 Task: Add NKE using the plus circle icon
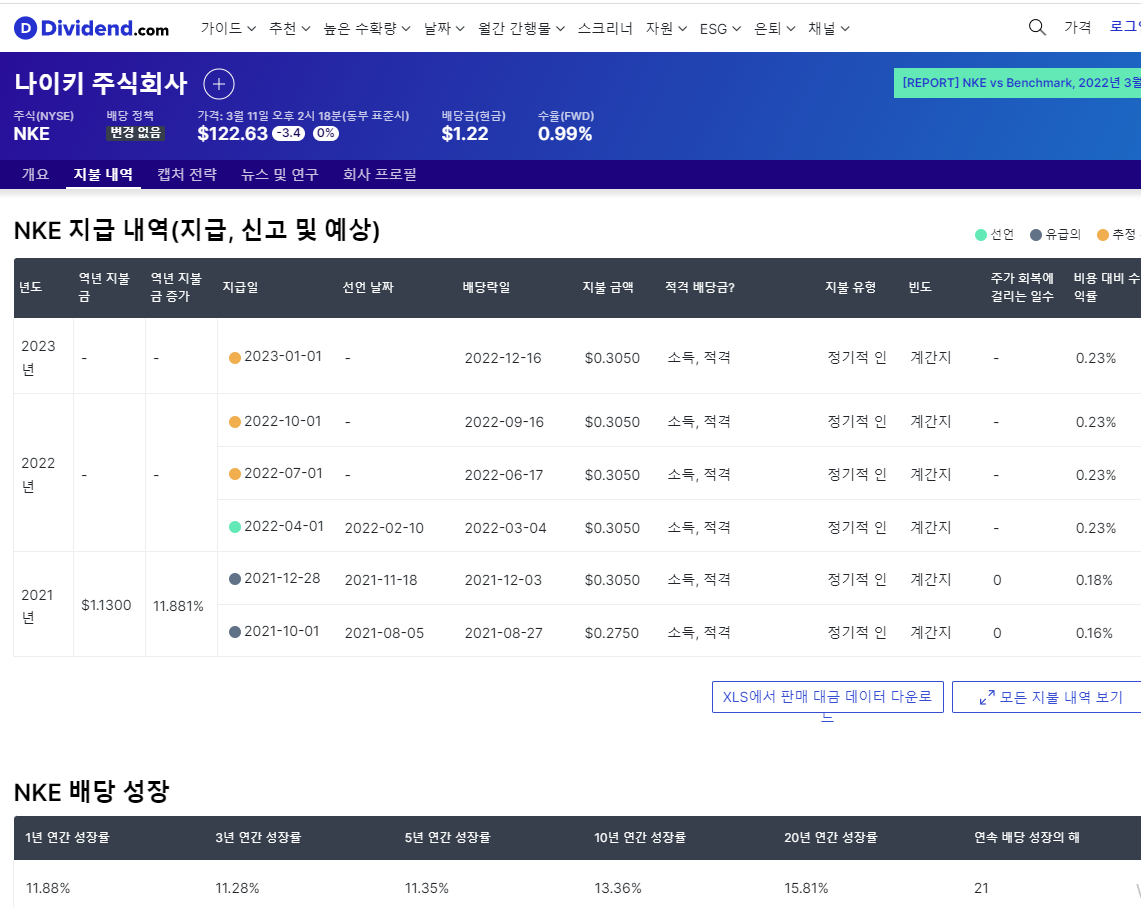tap(219, 84)
